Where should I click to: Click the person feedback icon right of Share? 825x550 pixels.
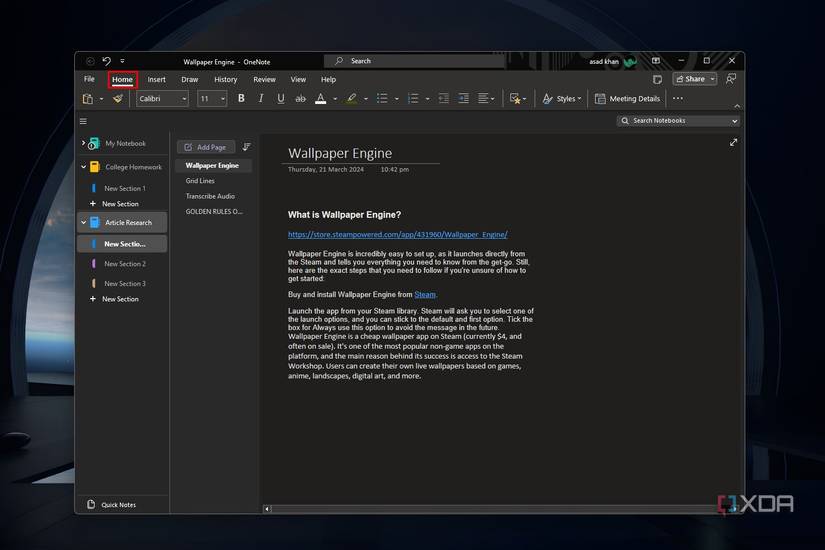(x=731, y=79)
